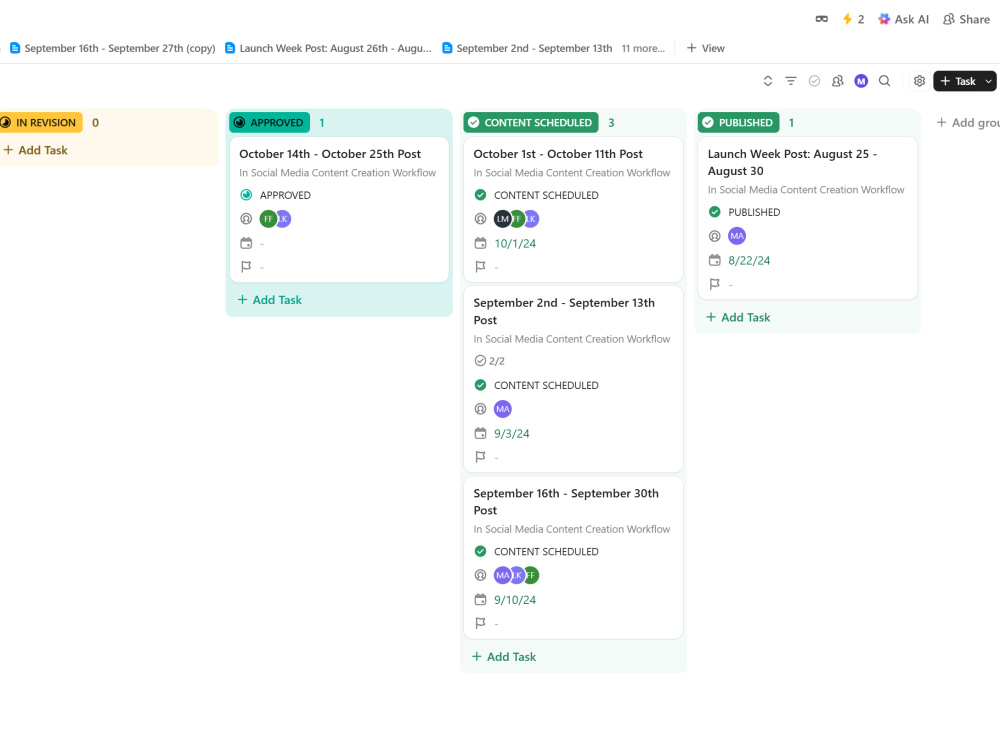The height and width of the screenshot is (750, 1000).
Task: Click LM assignee avatar on October 1st card
Action: (x=503, y=219)
